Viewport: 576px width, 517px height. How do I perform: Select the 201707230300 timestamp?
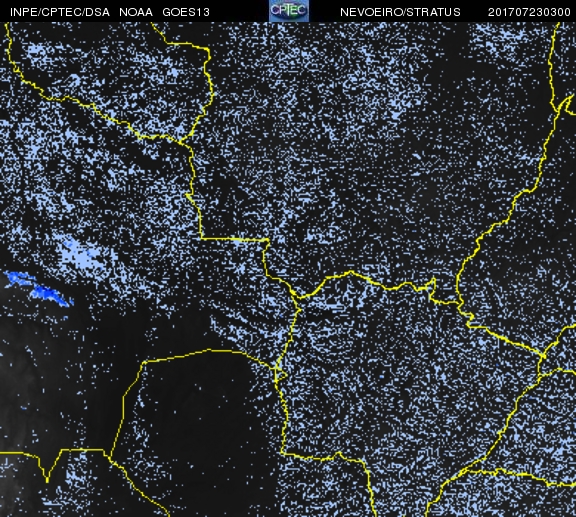(529, 12)
